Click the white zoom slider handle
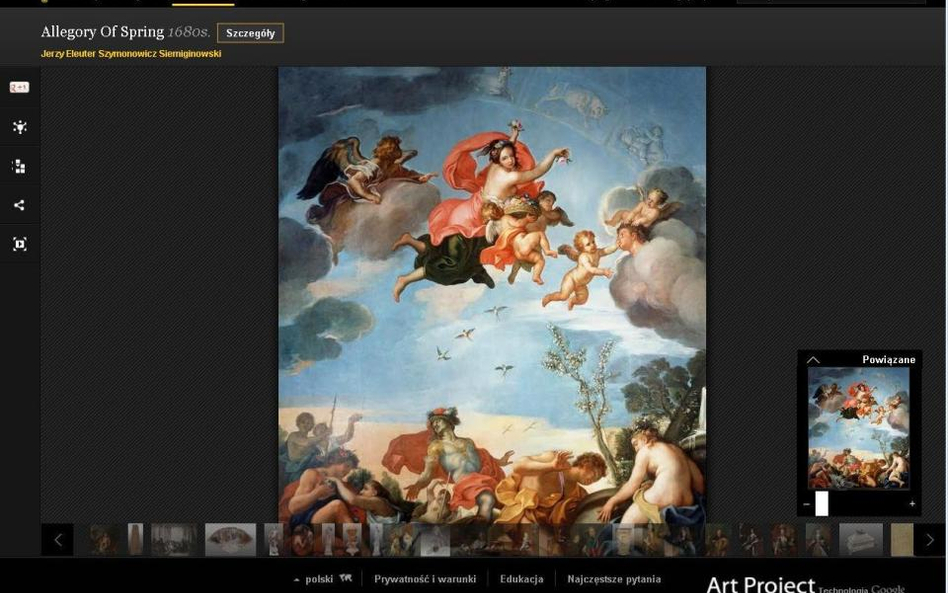 (822, 504)
